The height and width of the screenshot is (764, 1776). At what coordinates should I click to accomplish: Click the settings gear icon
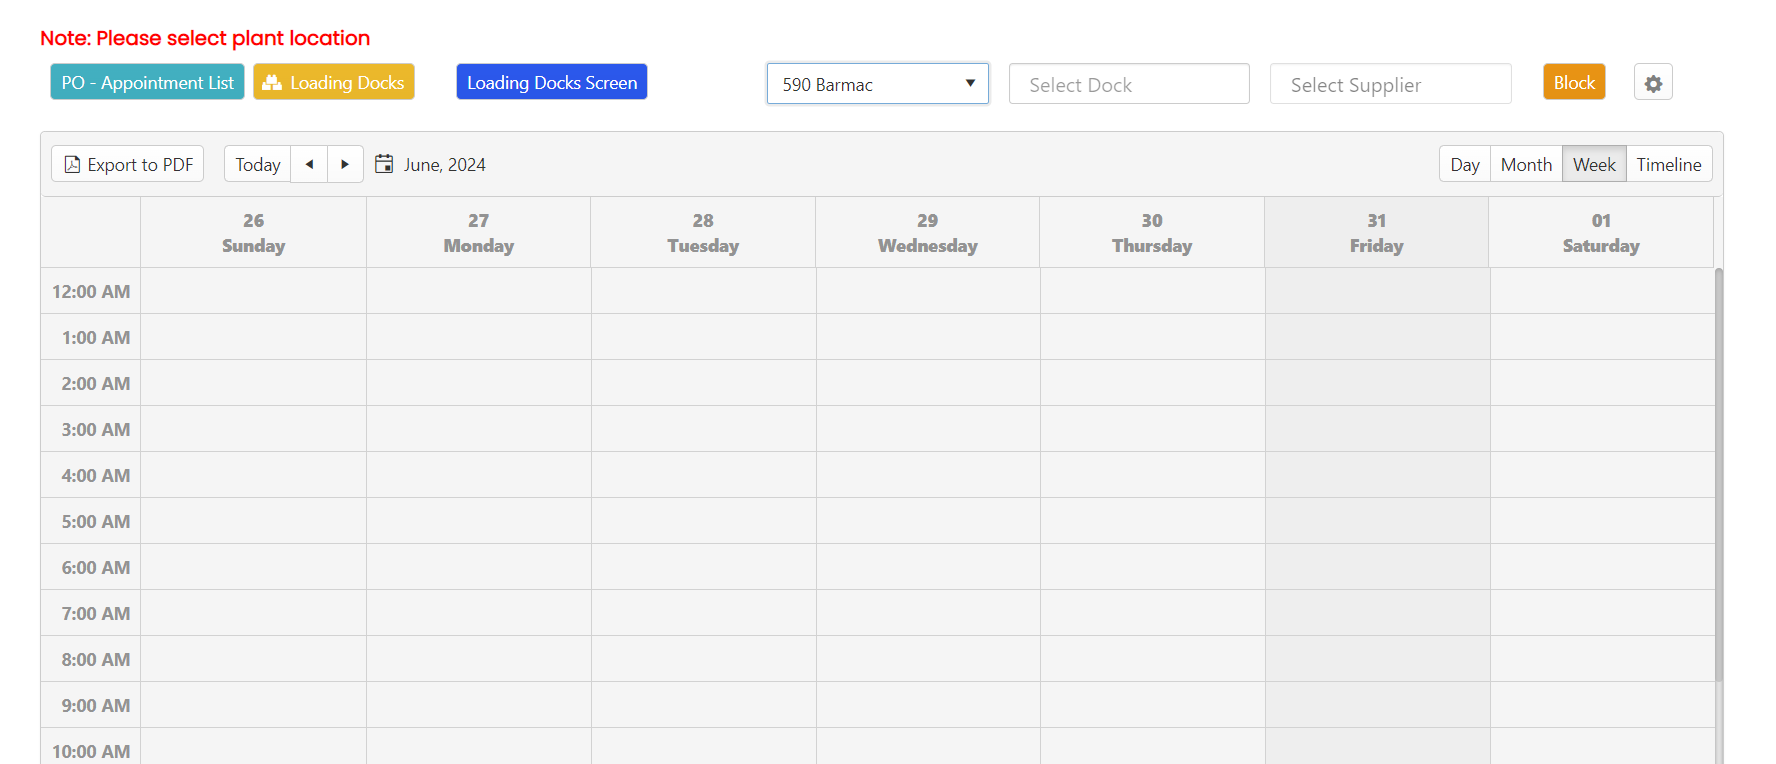1653,83
